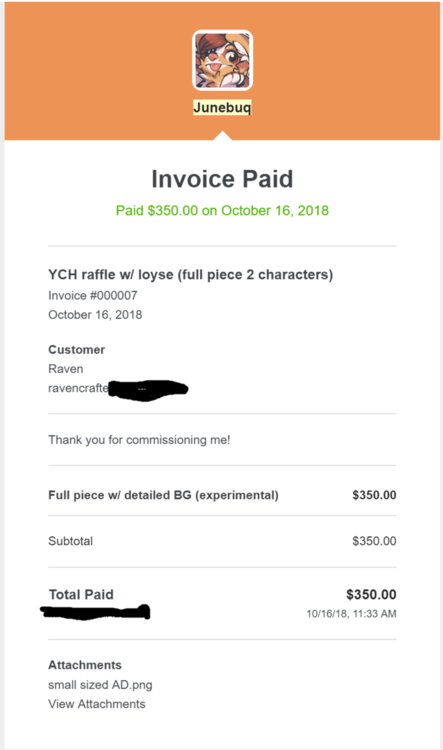Select the Paid $350.00 on October 16 text
Image resolution: width=443 pixels, height=750 pixels.
click(x=222, y=210)
